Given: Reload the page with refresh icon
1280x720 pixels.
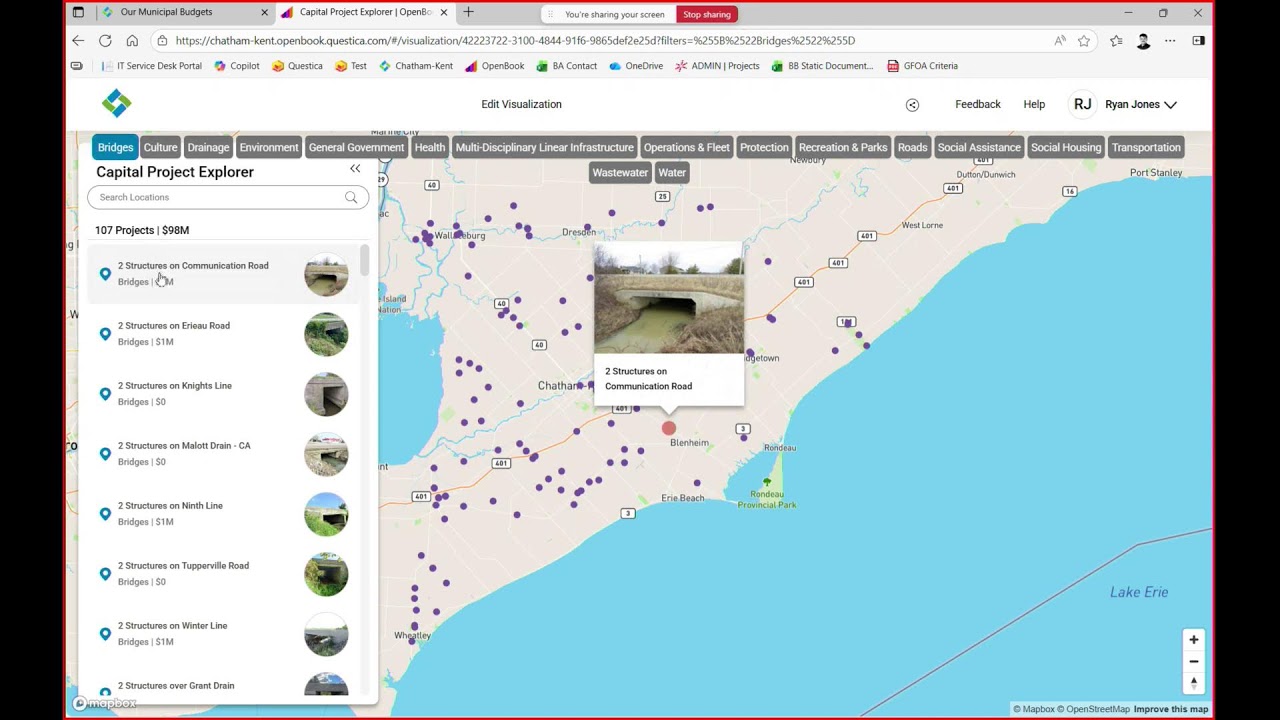Looking at the screenshot, I should pos(105,41).
